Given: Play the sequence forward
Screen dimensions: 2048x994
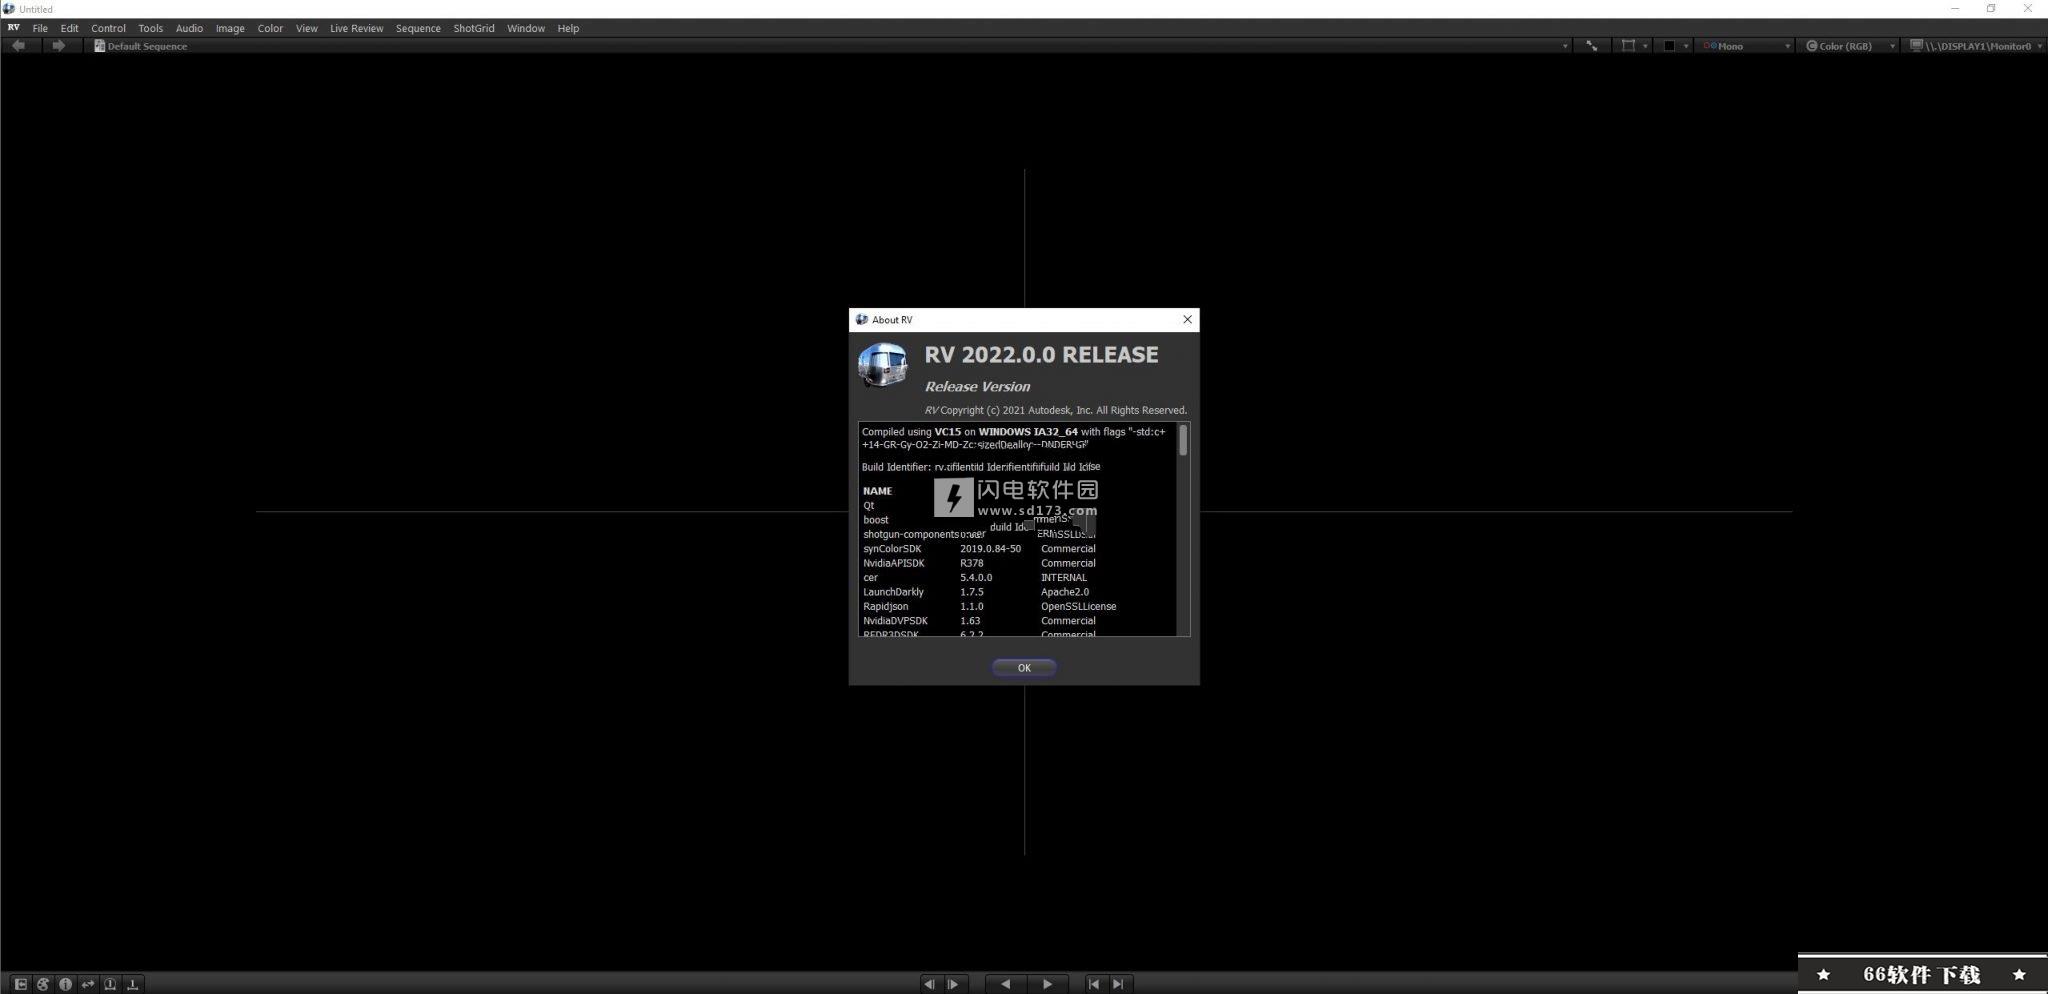Looking at the screenshot, I should tap(1047, 984).
